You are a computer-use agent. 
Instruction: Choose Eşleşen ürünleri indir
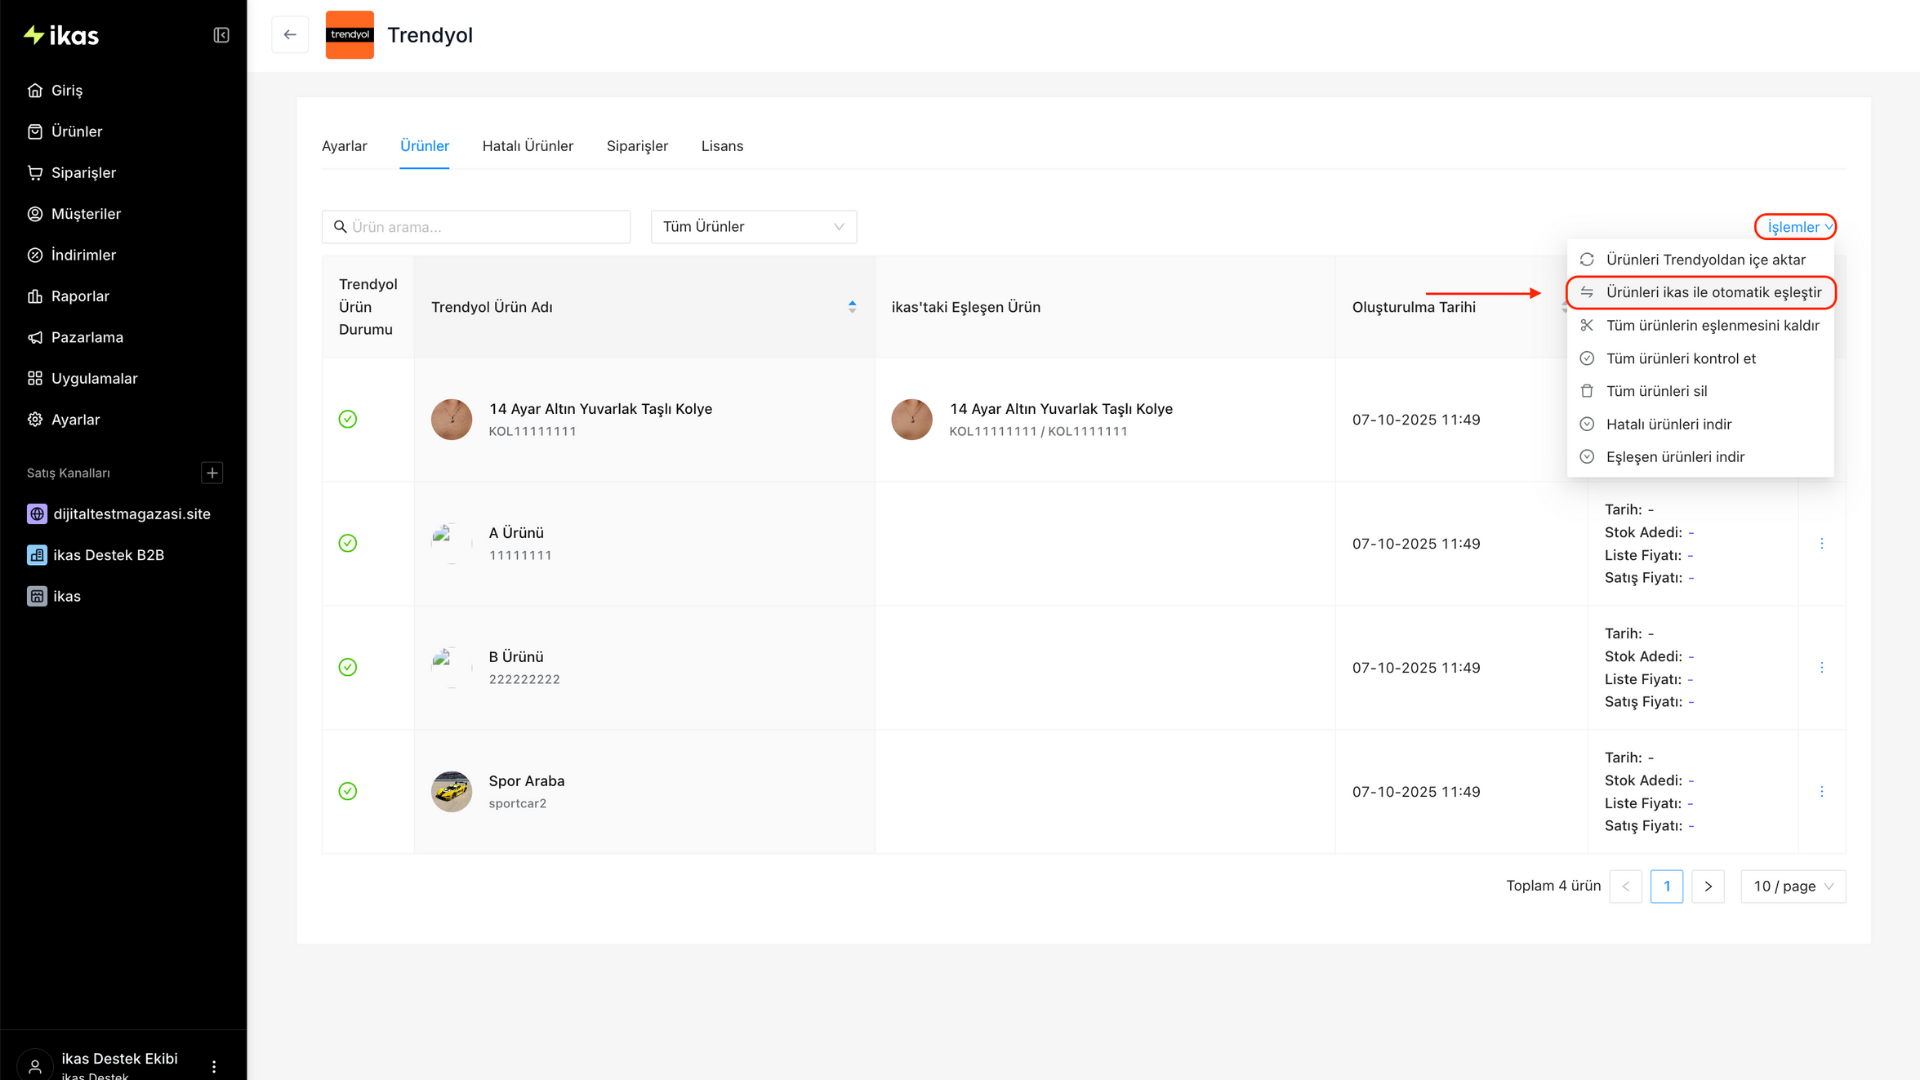(x=1700, y=457)
